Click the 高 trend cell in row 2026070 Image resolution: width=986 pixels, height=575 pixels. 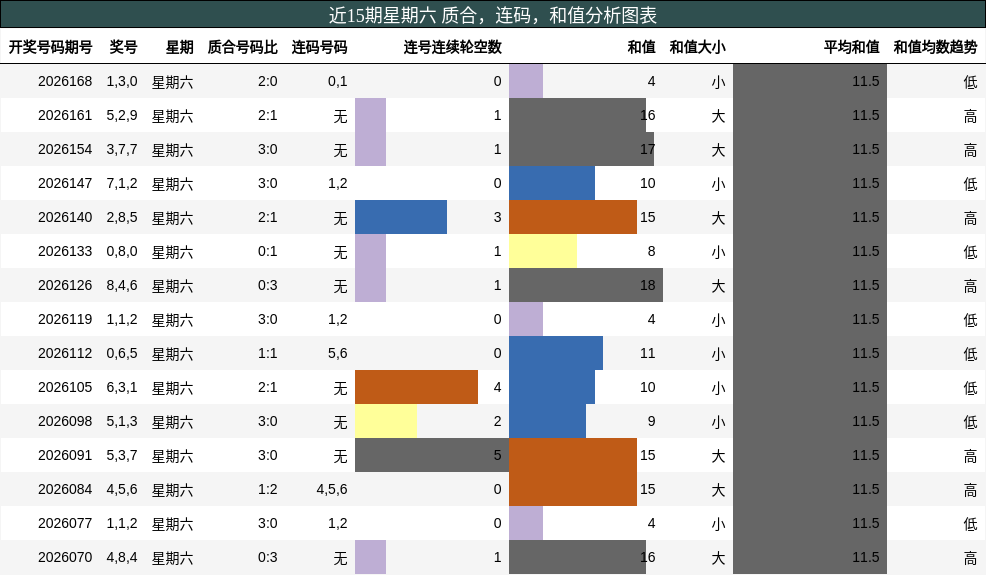click(x=970, y=557)
